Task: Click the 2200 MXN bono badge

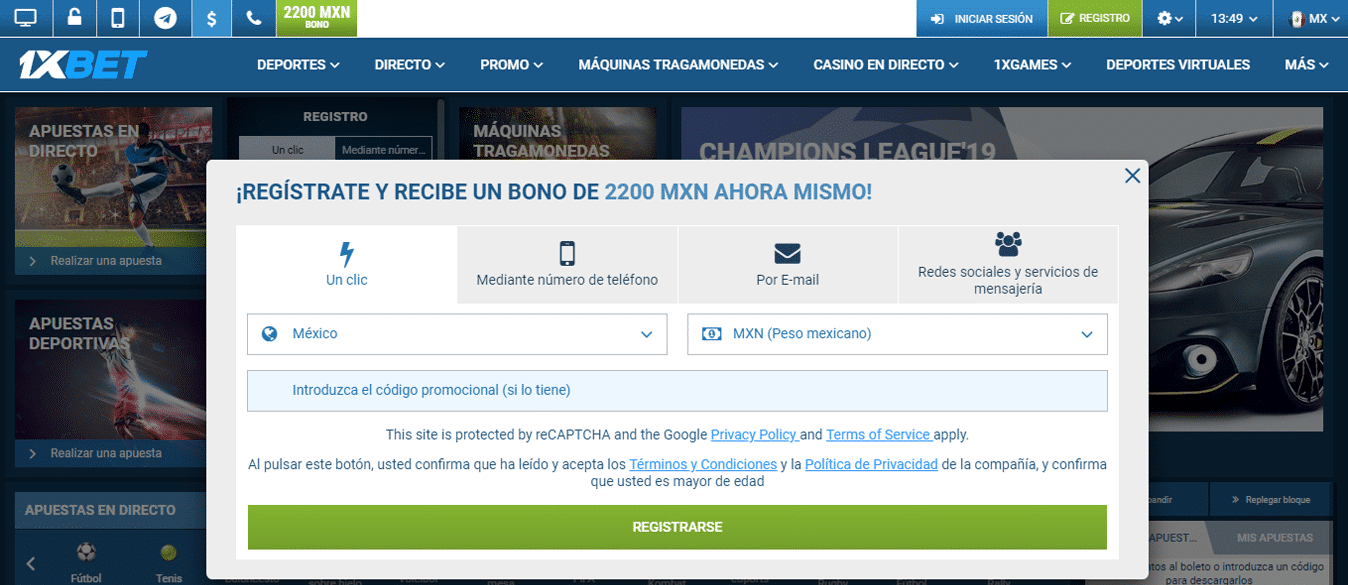Action: click(316, 17)
